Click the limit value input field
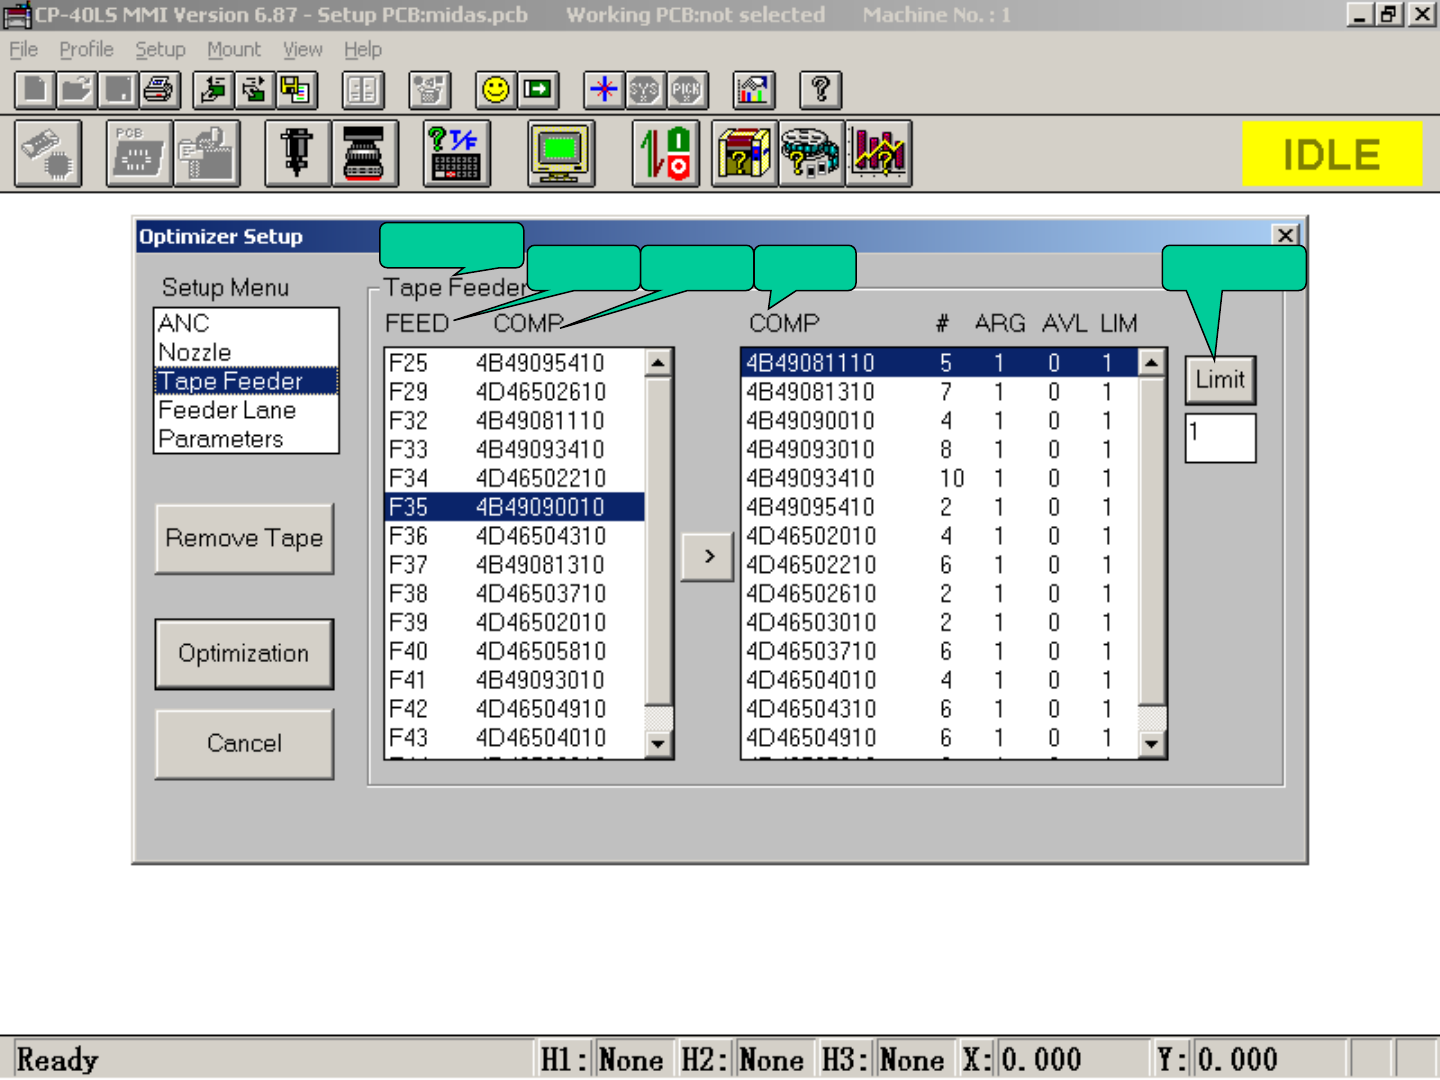Image resolution: width=1440 pixels, height=1080 pixels. [1220, 438]
